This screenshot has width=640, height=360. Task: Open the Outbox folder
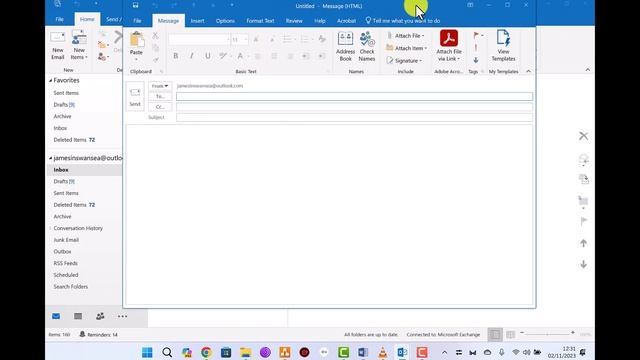[x=62, y=251]
